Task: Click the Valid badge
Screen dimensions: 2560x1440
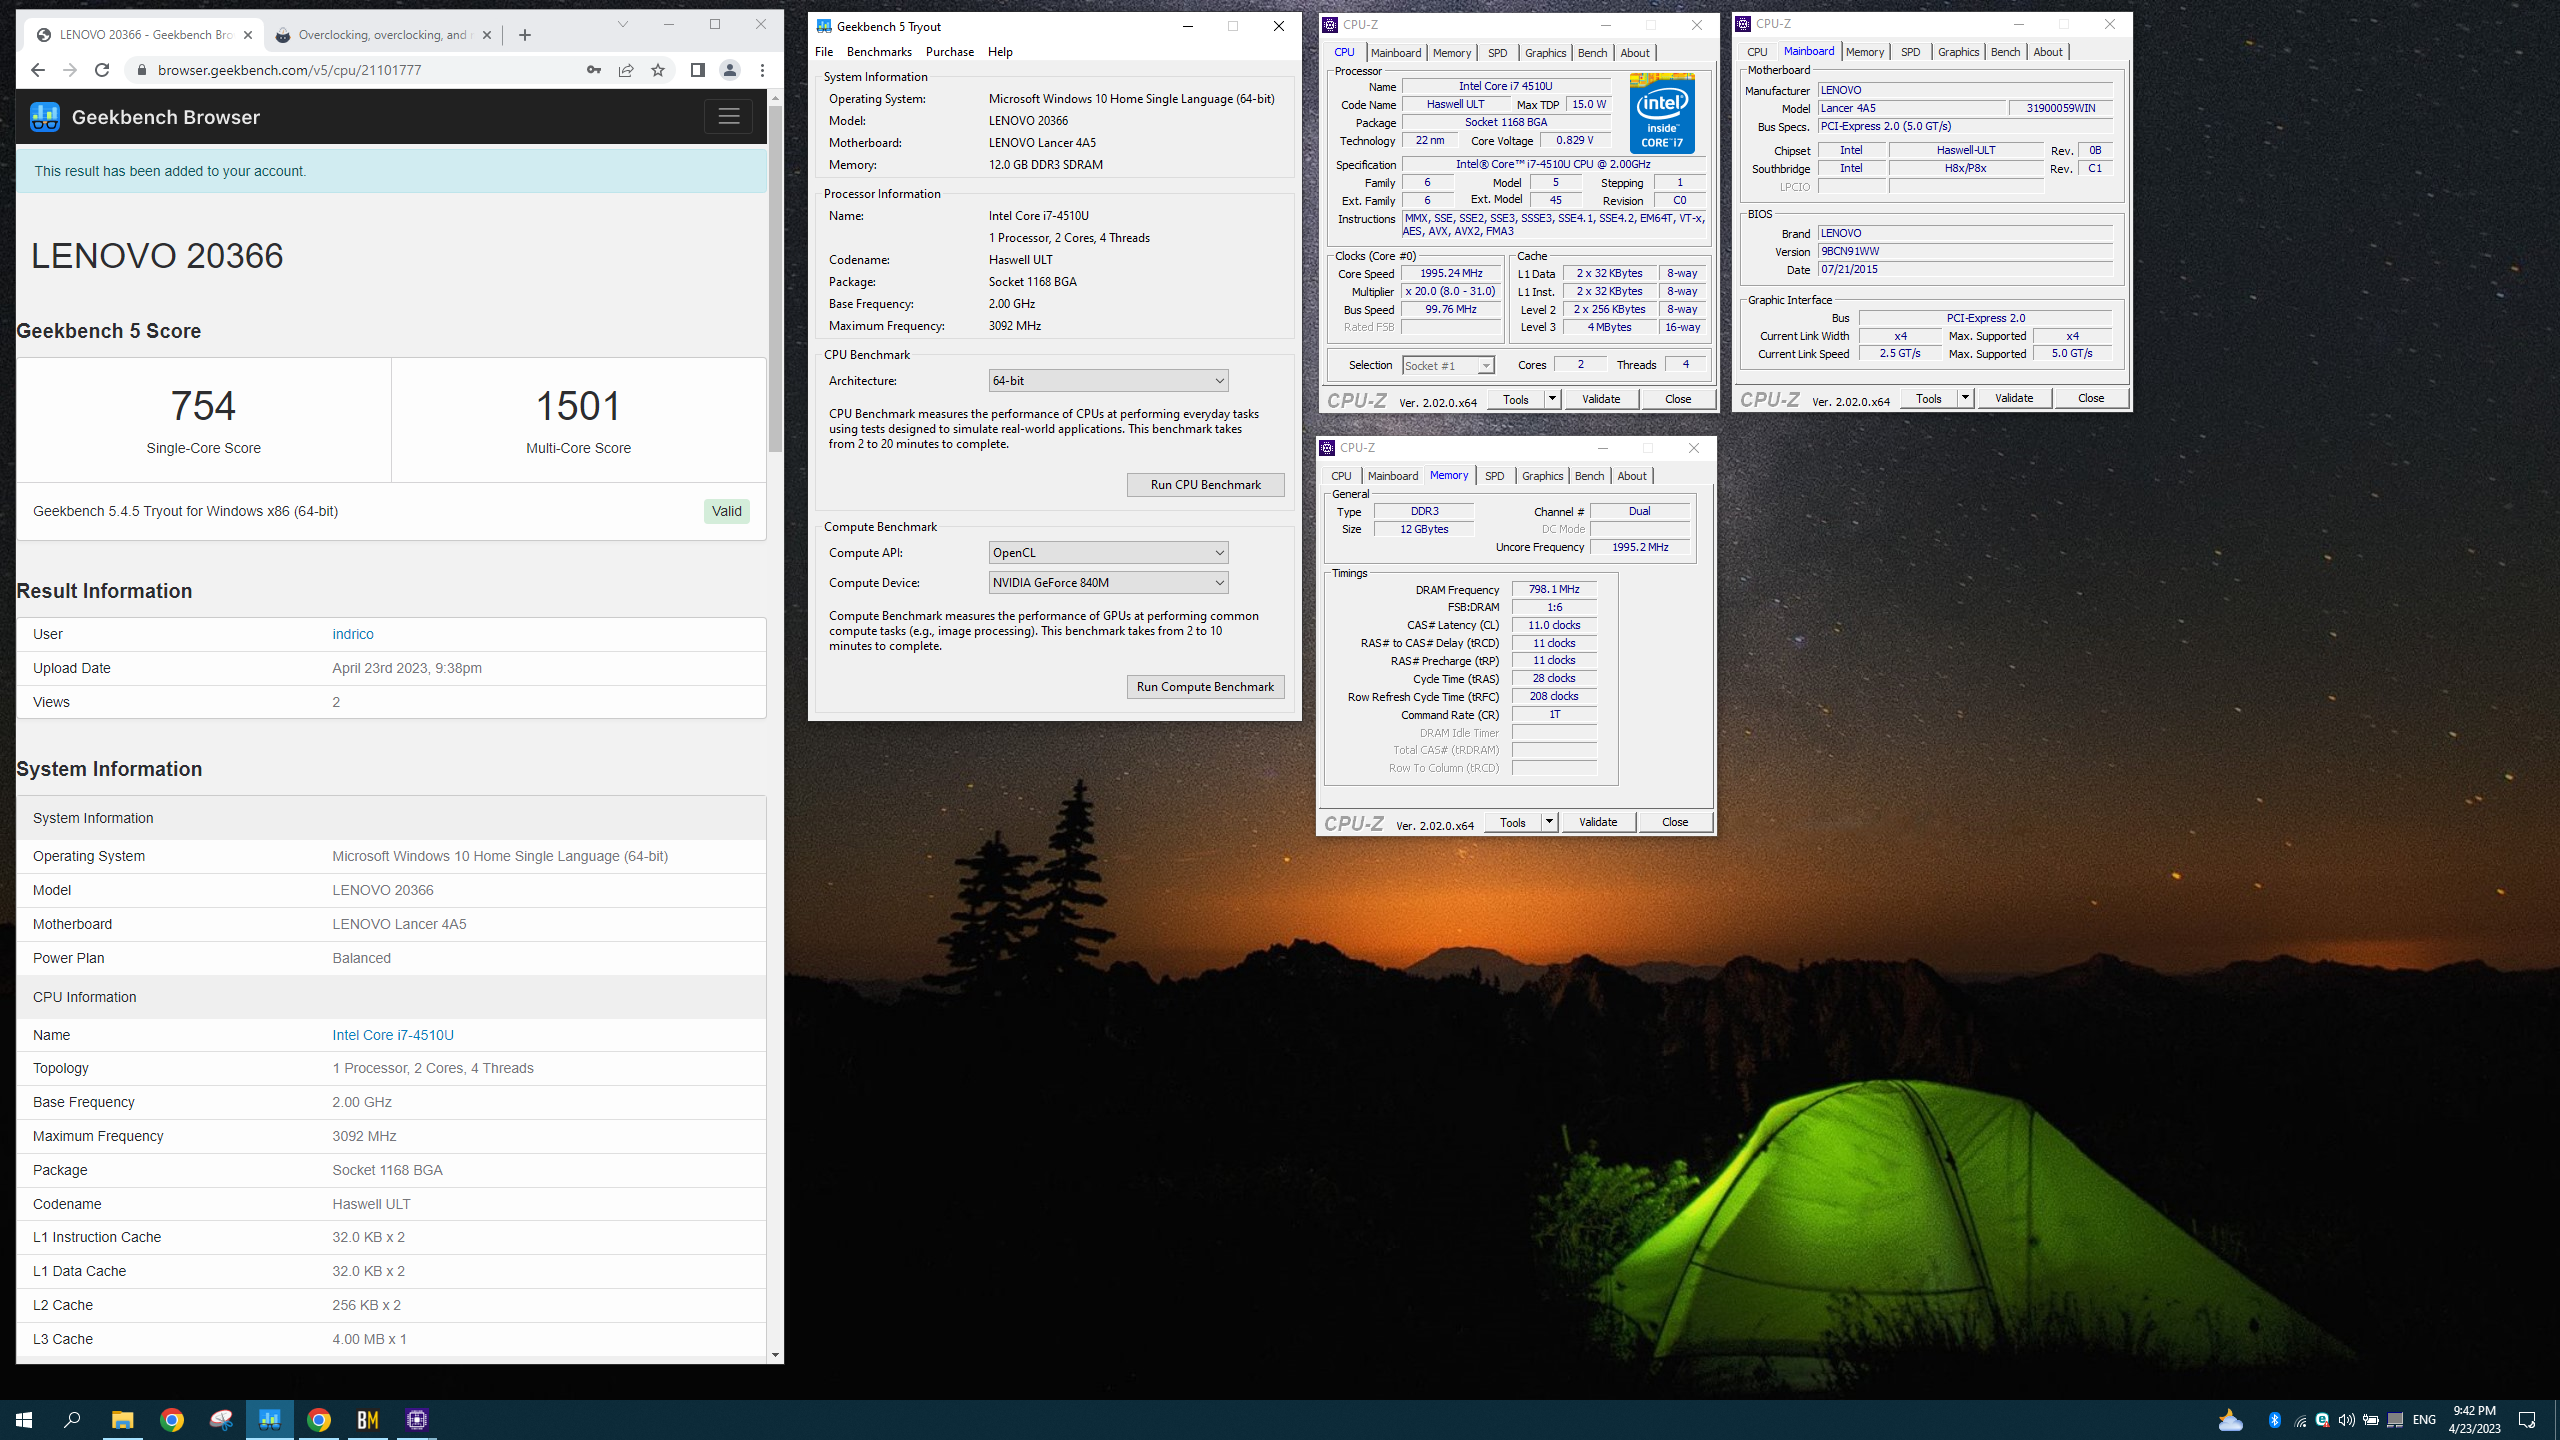Action: pos(727,511)
